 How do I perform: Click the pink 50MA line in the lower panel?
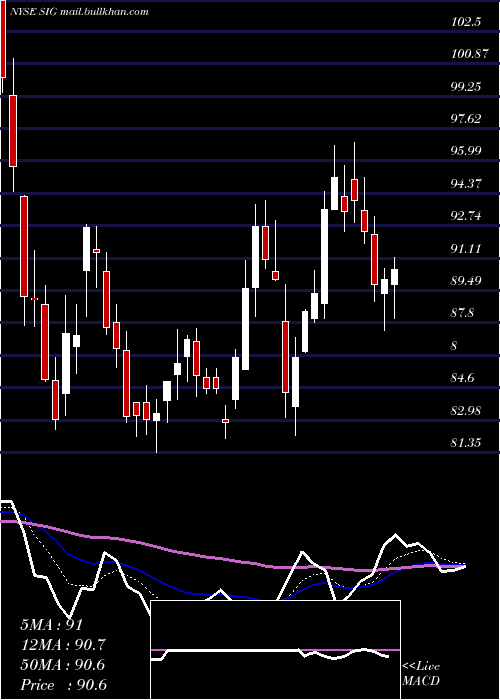pos(232,560)
